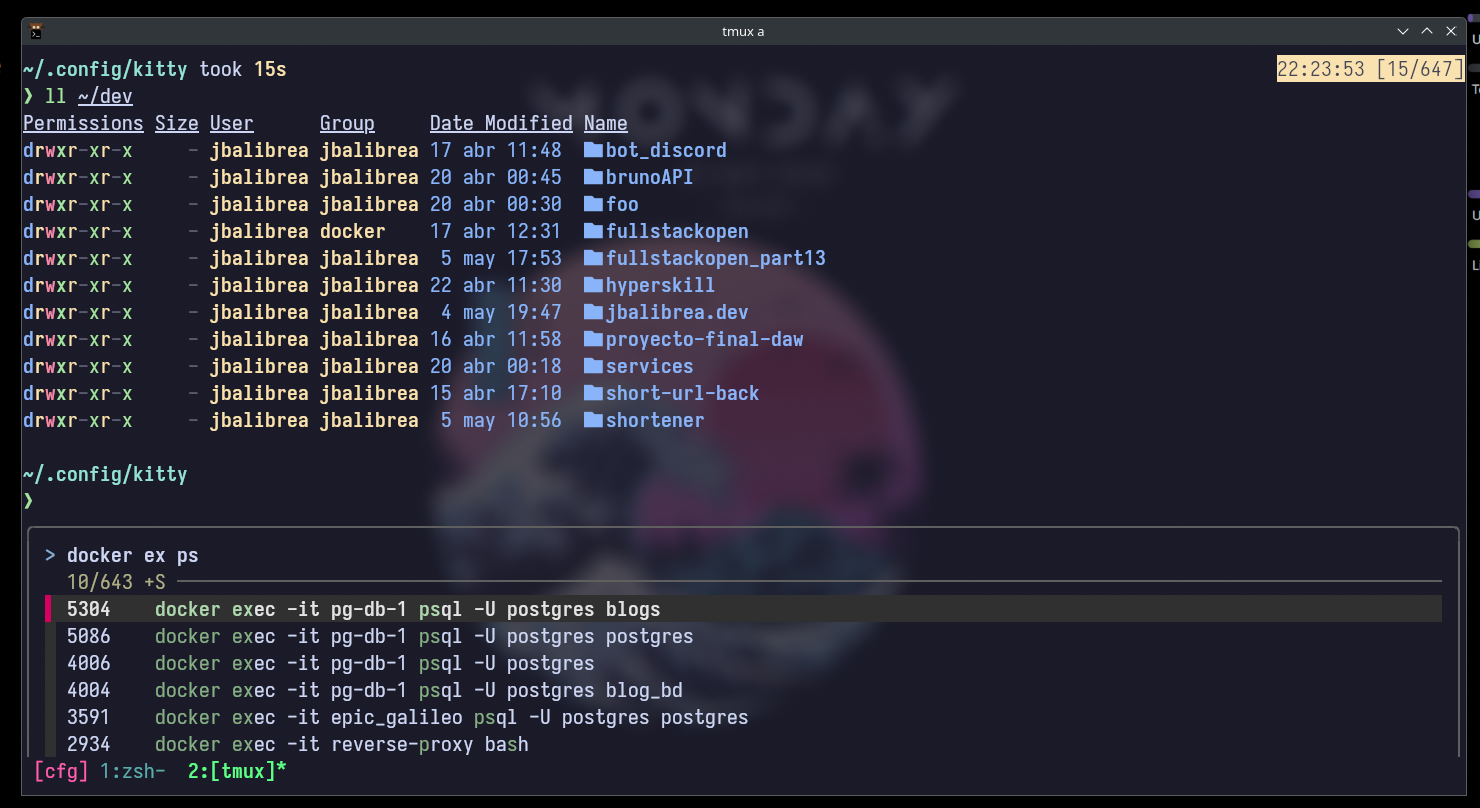Select history entry 4004 blog_bd
The height and width of the screenshot is (808, 1480).
coord(743,690)
